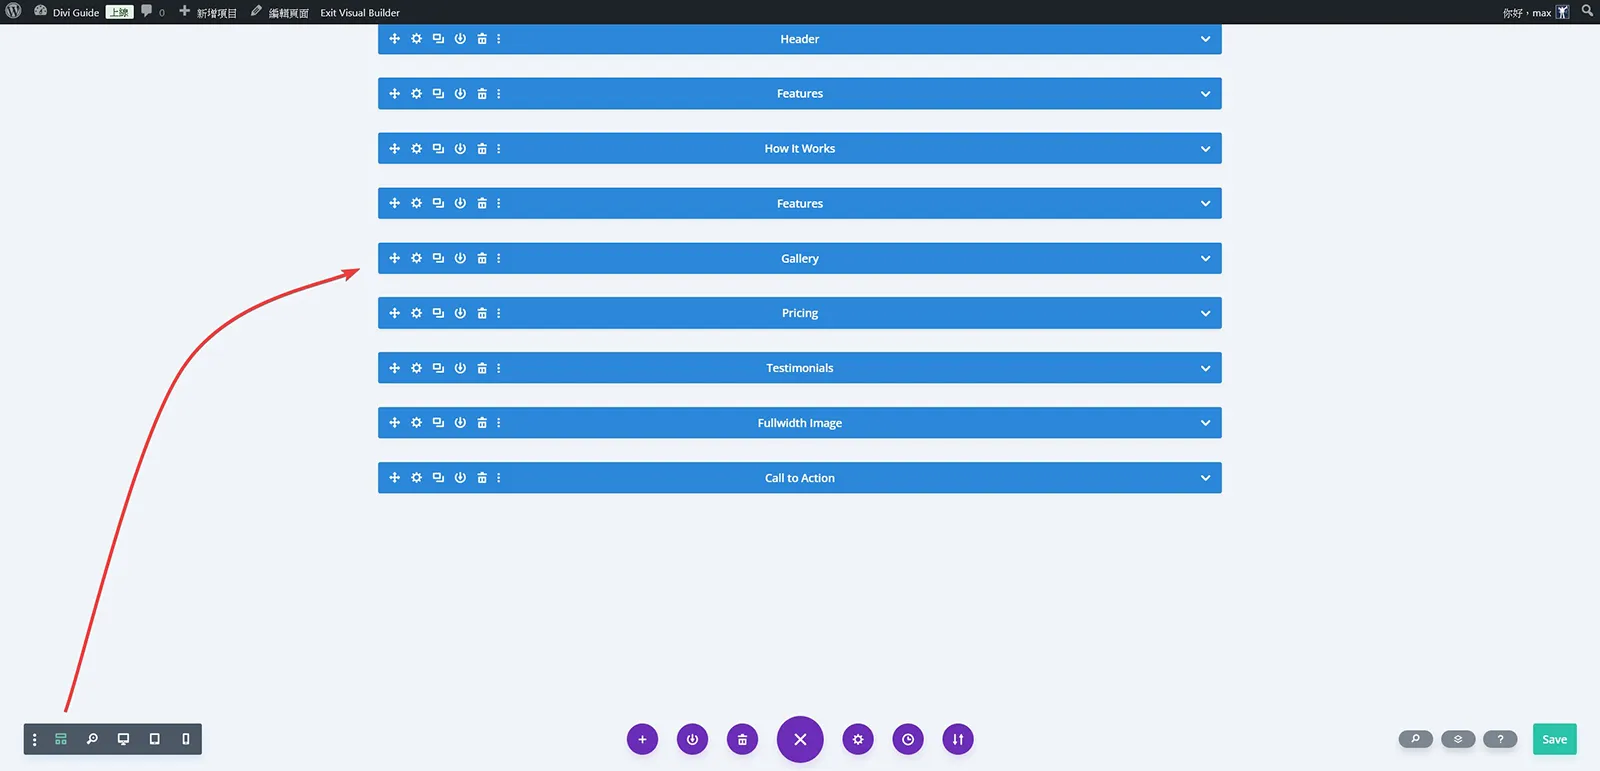Click the green Save button
This screenshot has height=771, width=1600.
pyautogui.click(x=1555, y=739)
